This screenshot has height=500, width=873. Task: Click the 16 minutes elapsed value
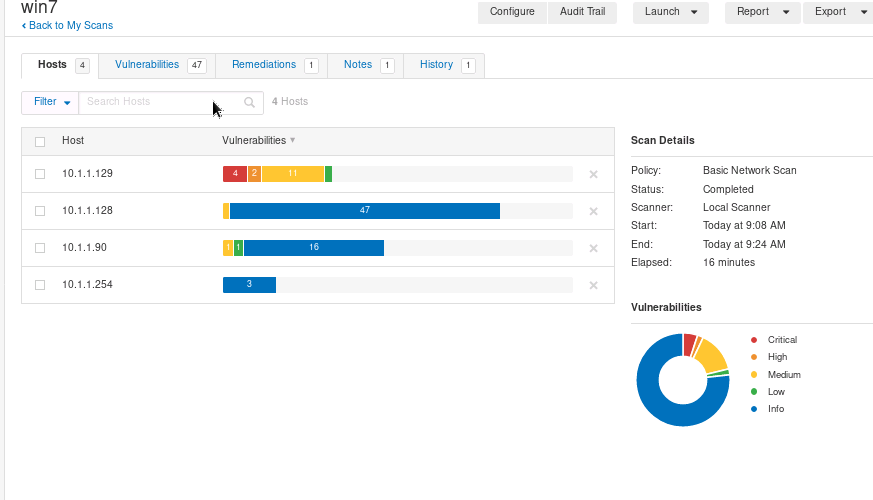[x=729, y=262]
